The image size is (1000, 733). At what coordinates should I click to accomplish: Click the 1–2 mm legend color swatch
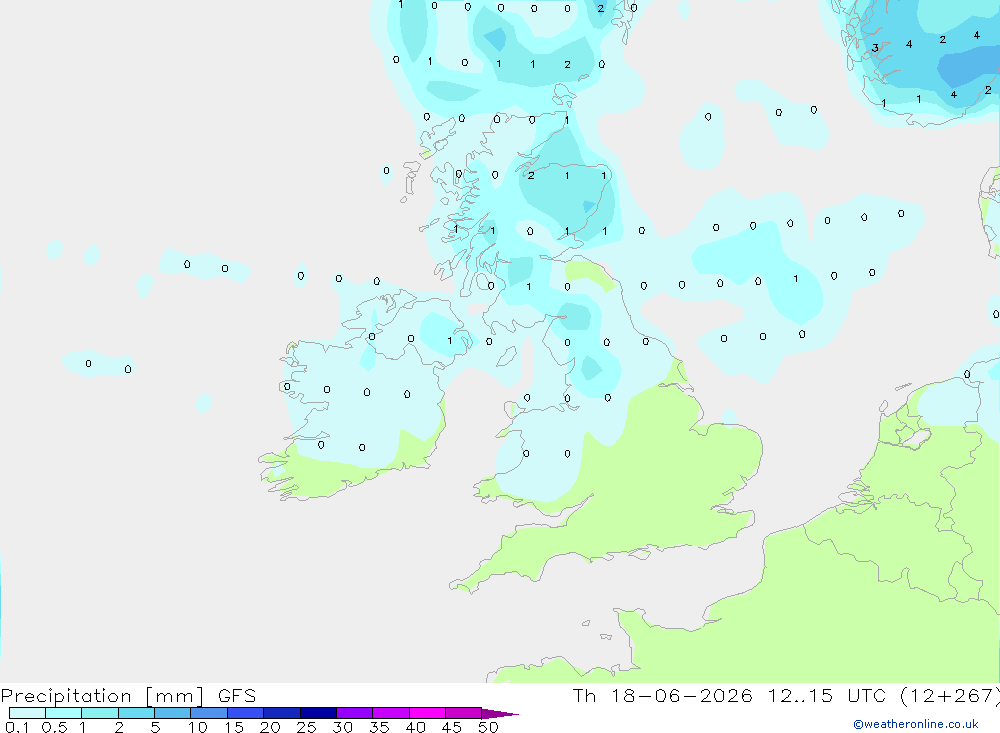[x=100, y=713]
